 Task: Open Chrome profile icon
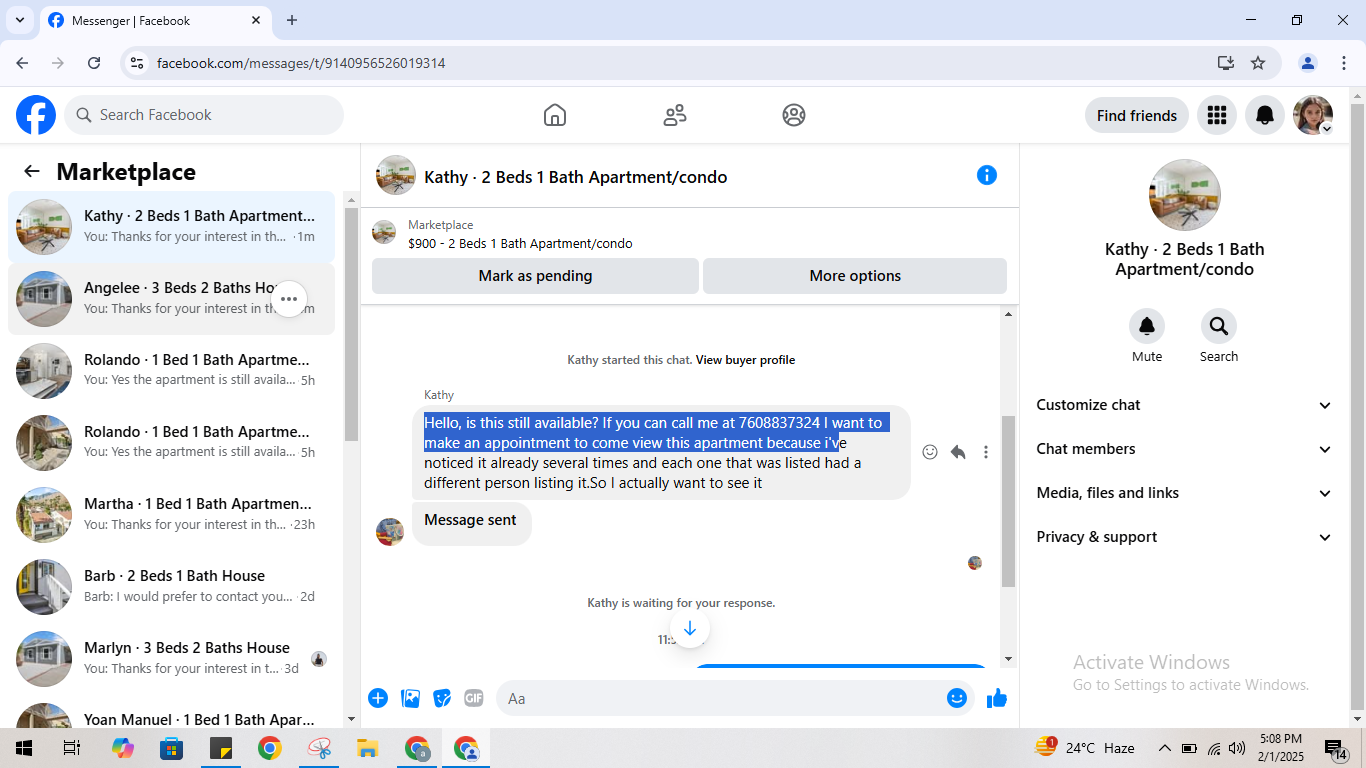click(1308, 63)
